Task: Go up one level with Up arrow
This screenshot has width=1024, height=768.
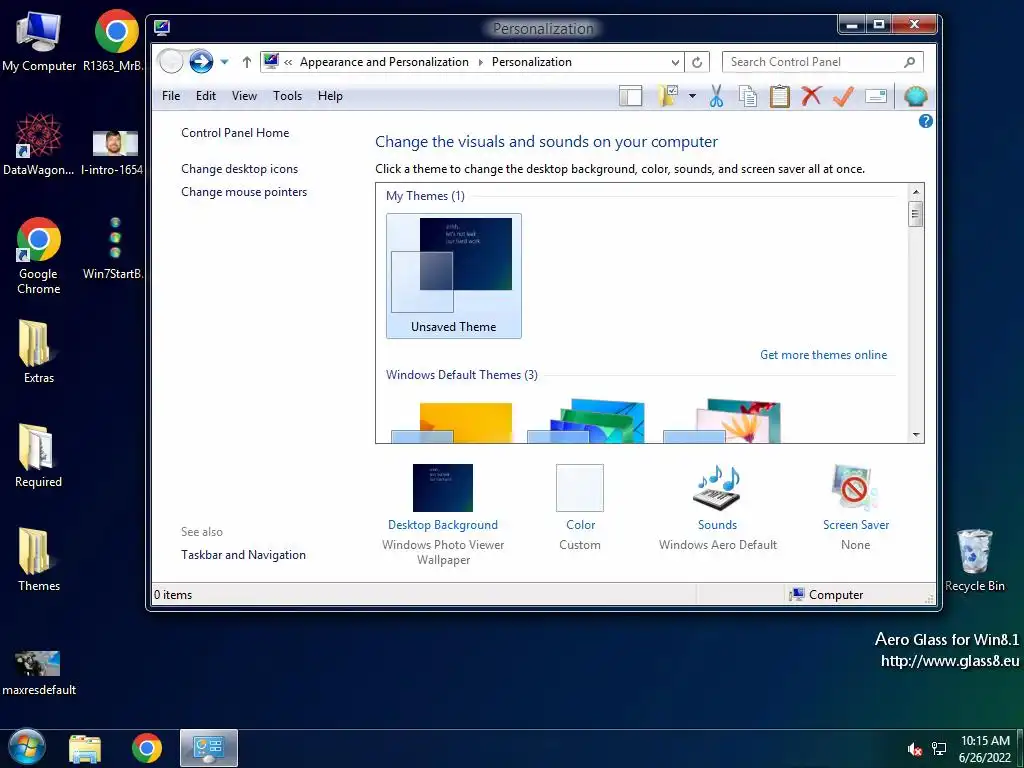Action: (x=246, y=62)
